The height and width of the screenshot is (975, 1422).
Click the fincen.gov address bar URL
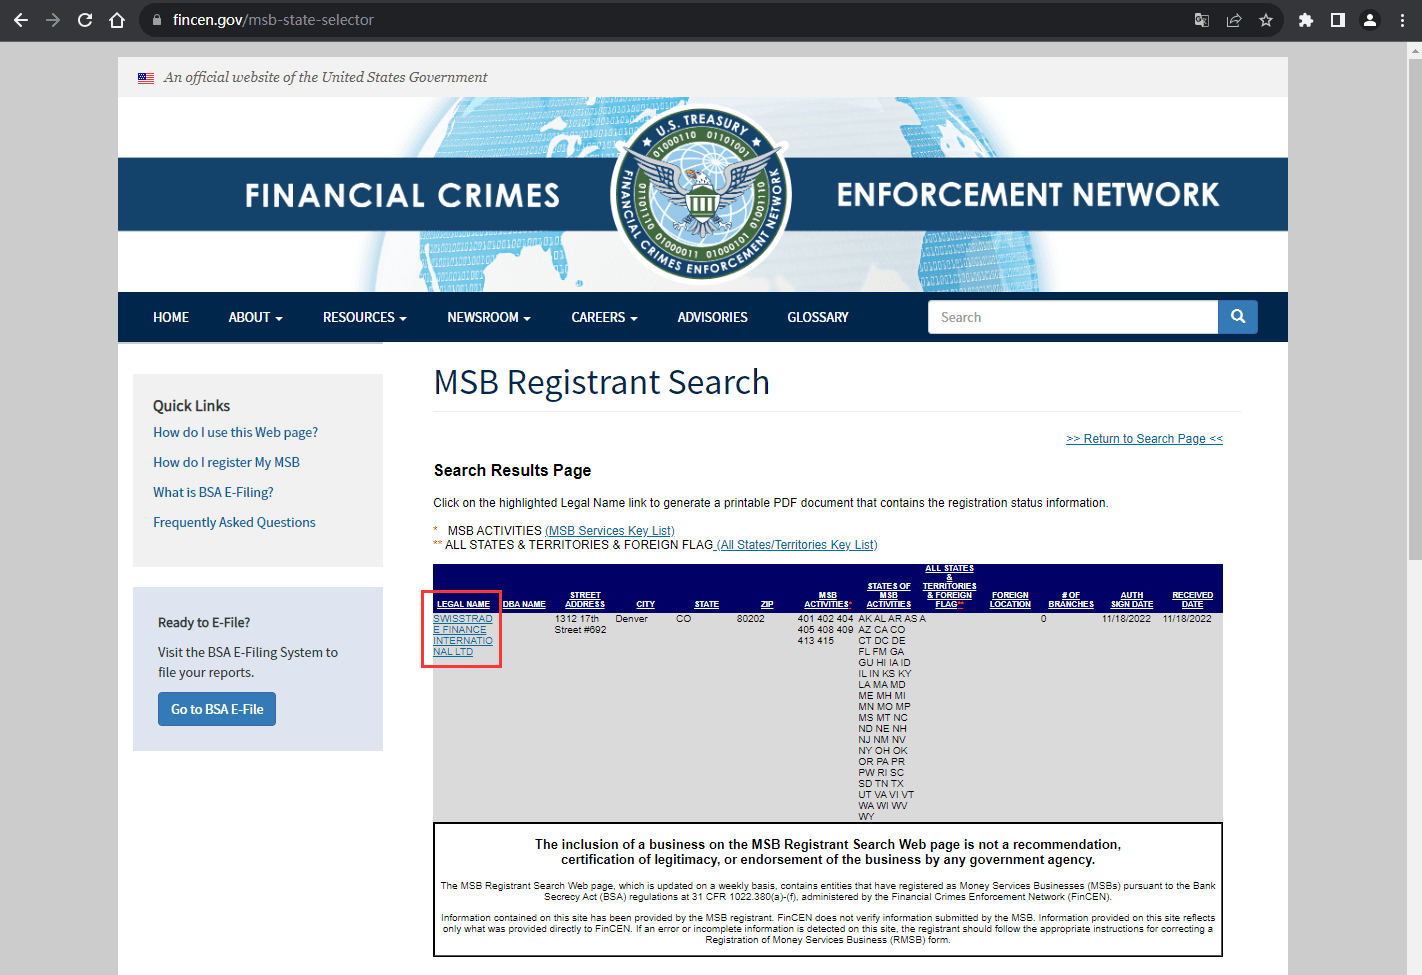(x=273, y=20)
